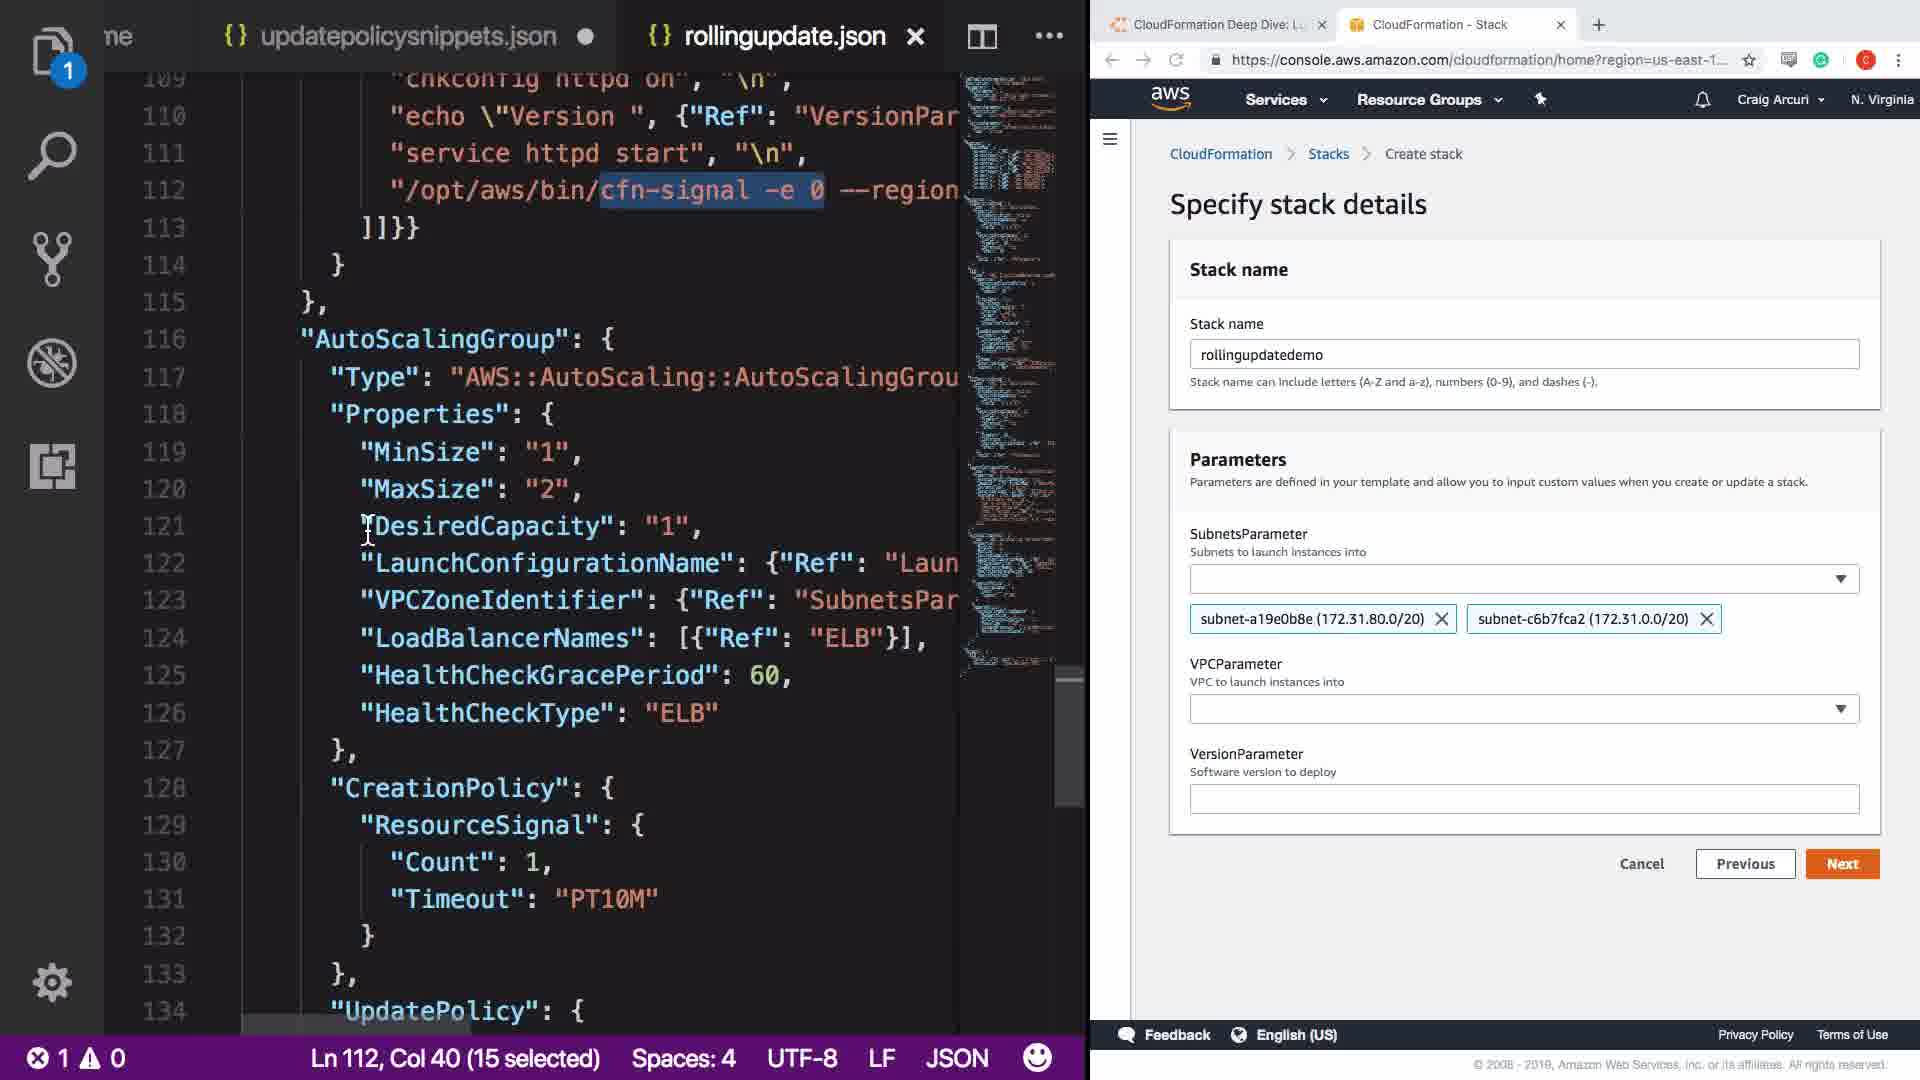Click the Stacks breadcrumb link
Viewport: 1920px width, 1080px height.
click(x=1328, y=154)
